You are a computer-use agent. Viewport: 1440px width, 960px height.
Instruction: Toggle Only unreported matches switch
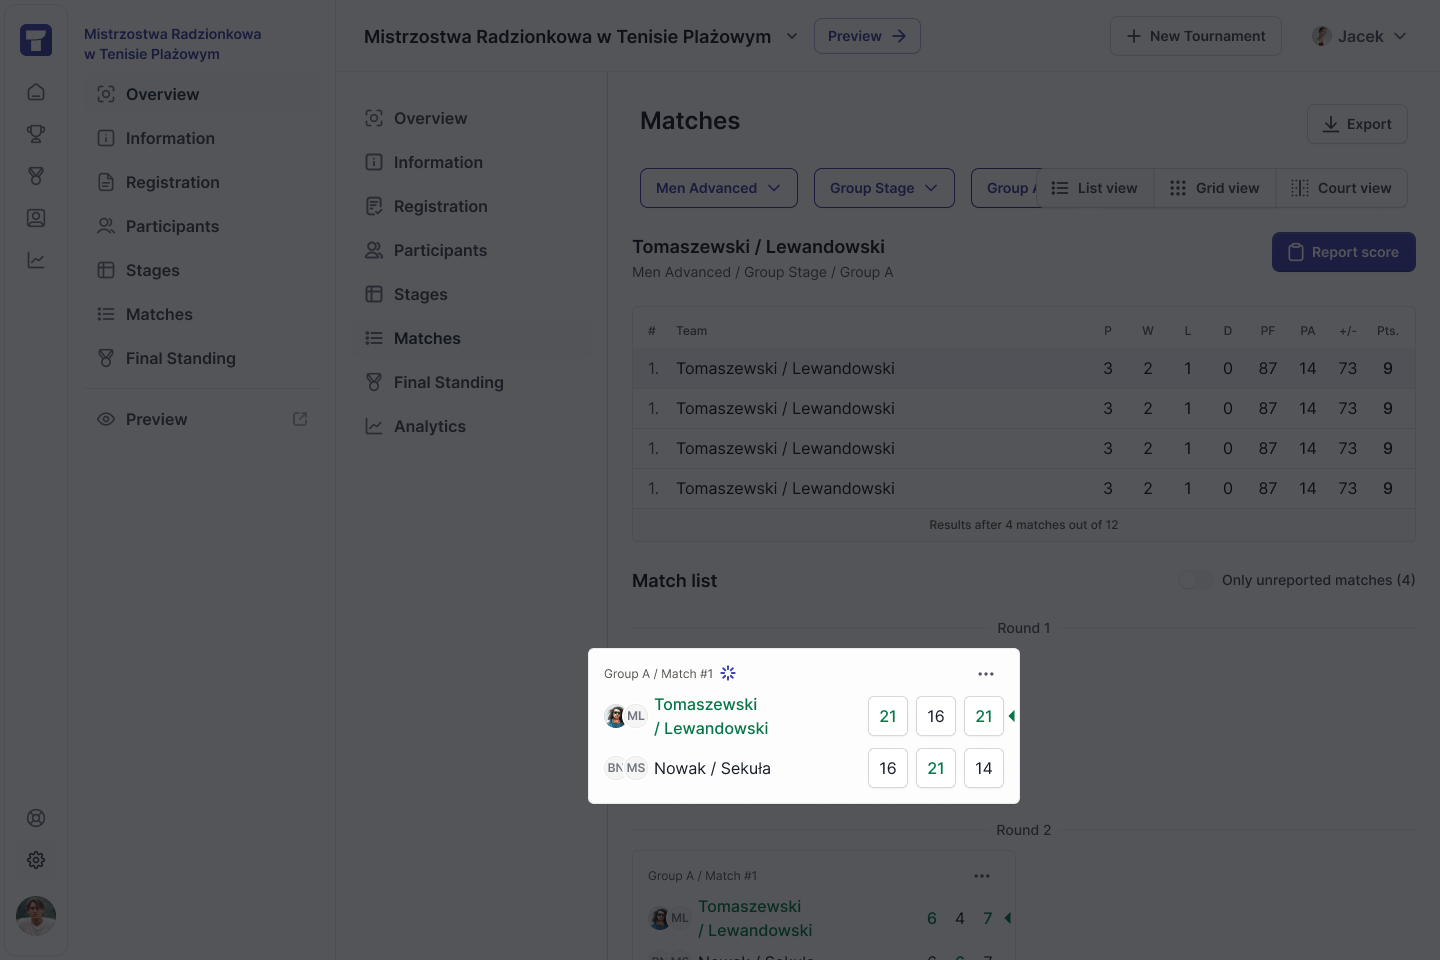click(1195, 580)
